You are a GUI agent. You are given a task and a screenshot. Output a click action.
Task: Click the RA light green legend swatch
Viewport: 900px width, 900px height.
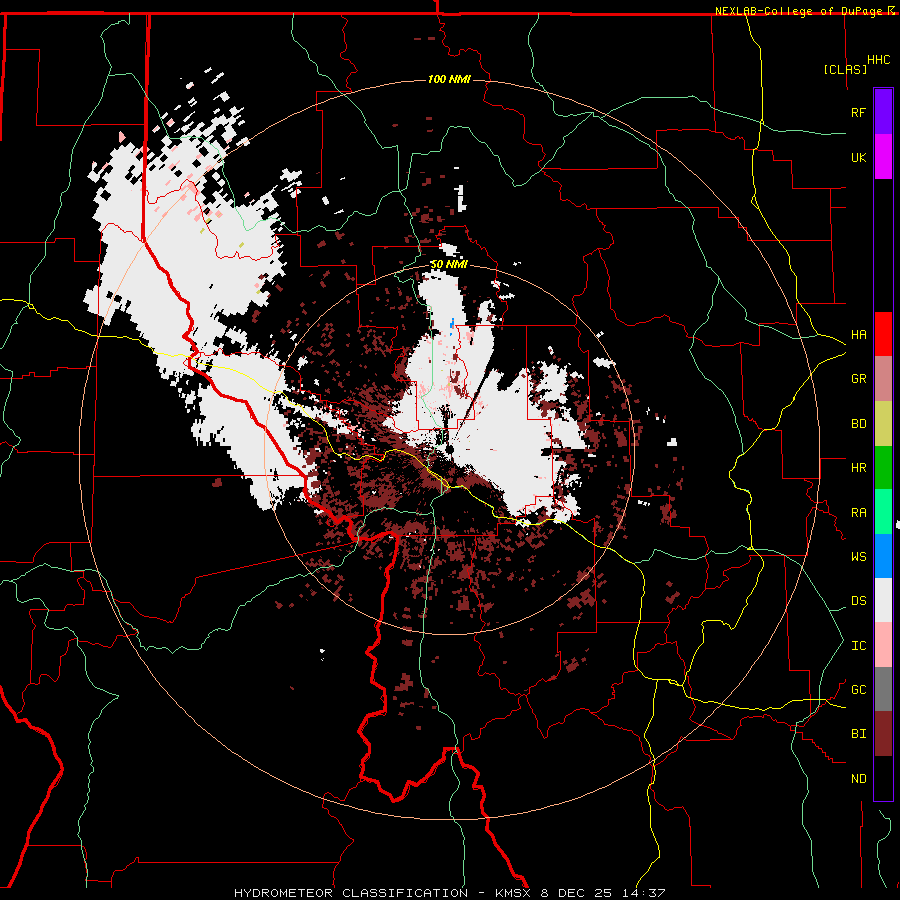883,512
